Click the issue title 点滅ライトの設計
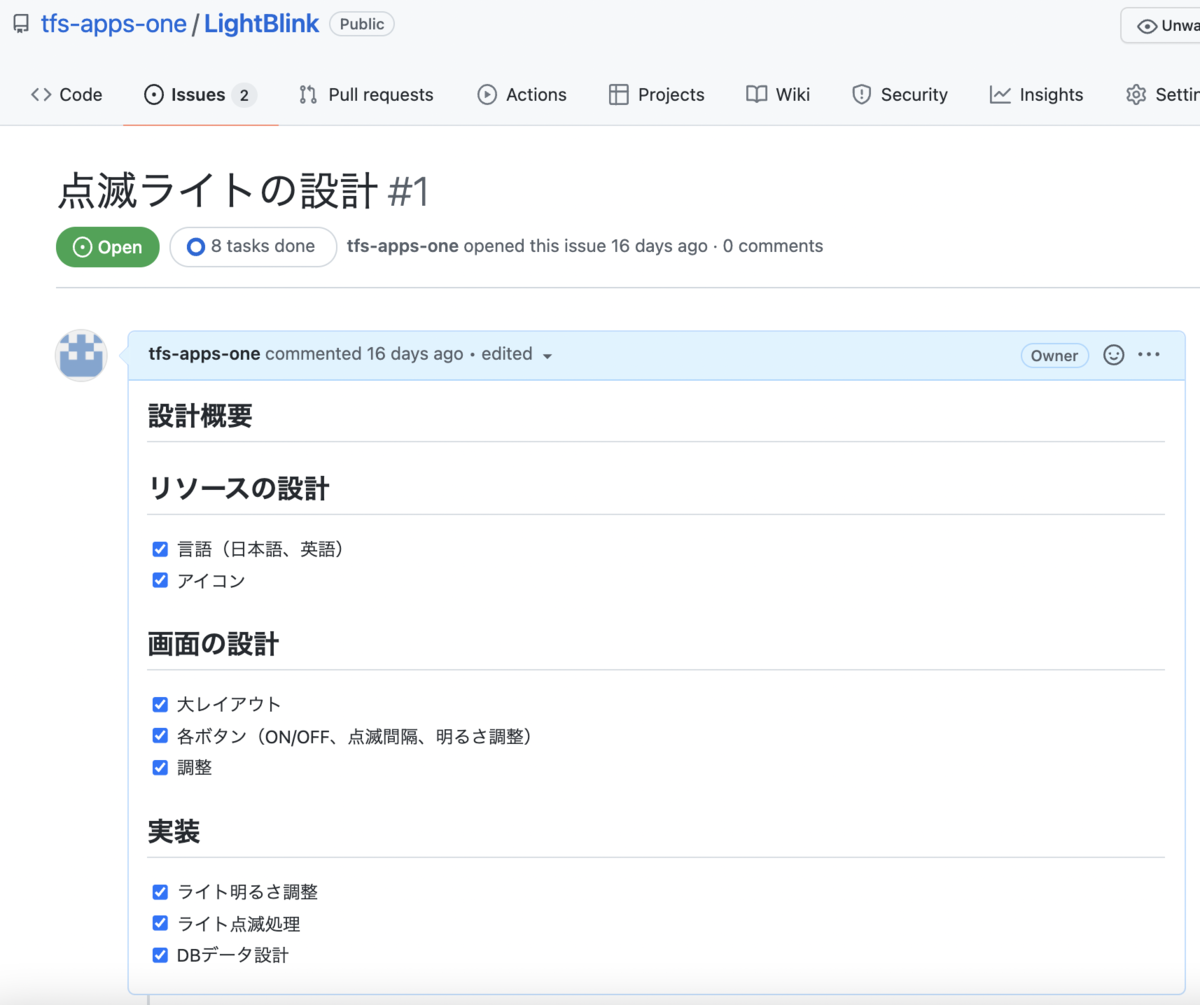Screen dimensions: 1200x1005 tap(218, 191)
